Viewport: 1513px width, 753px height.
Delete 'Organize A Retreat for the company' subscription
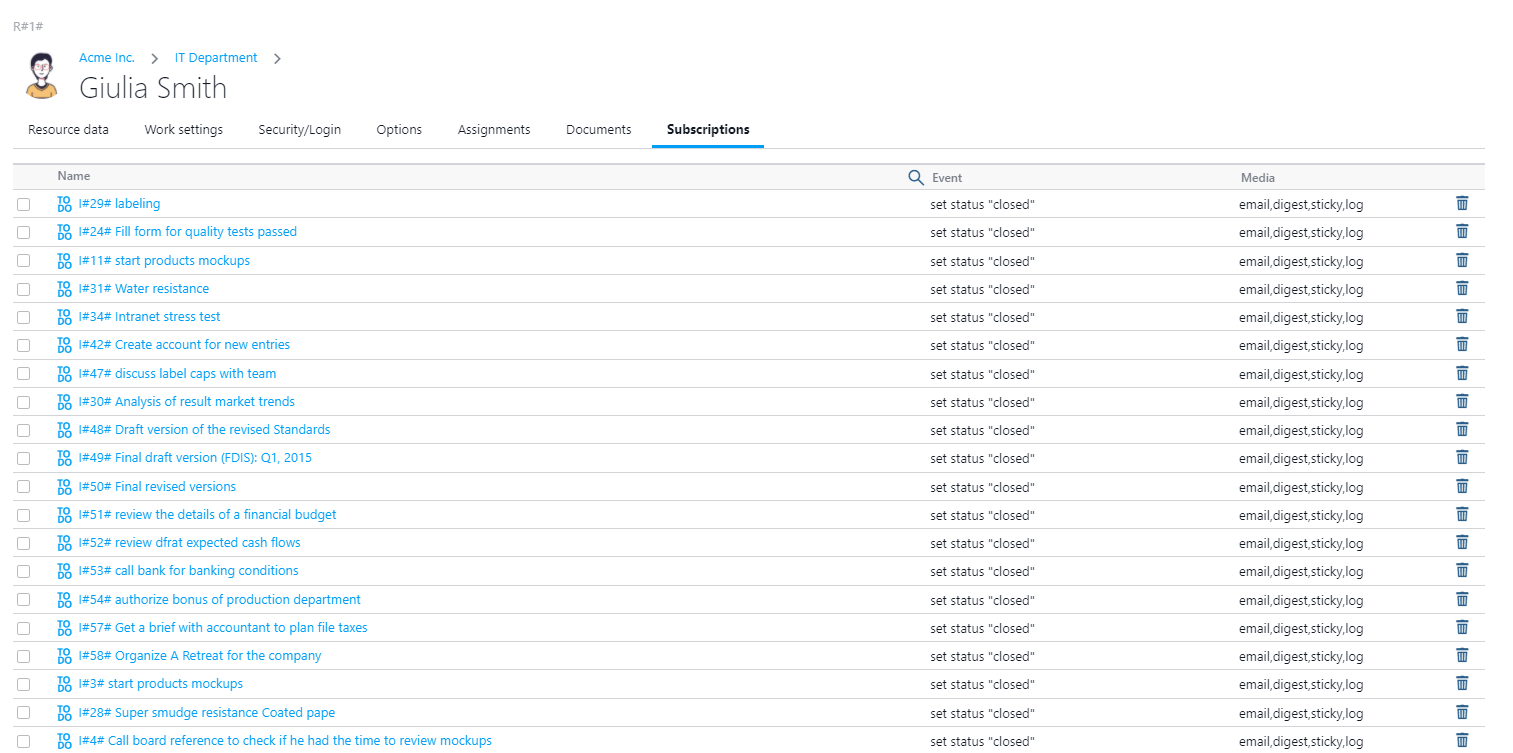click(x=1461, y=655)
